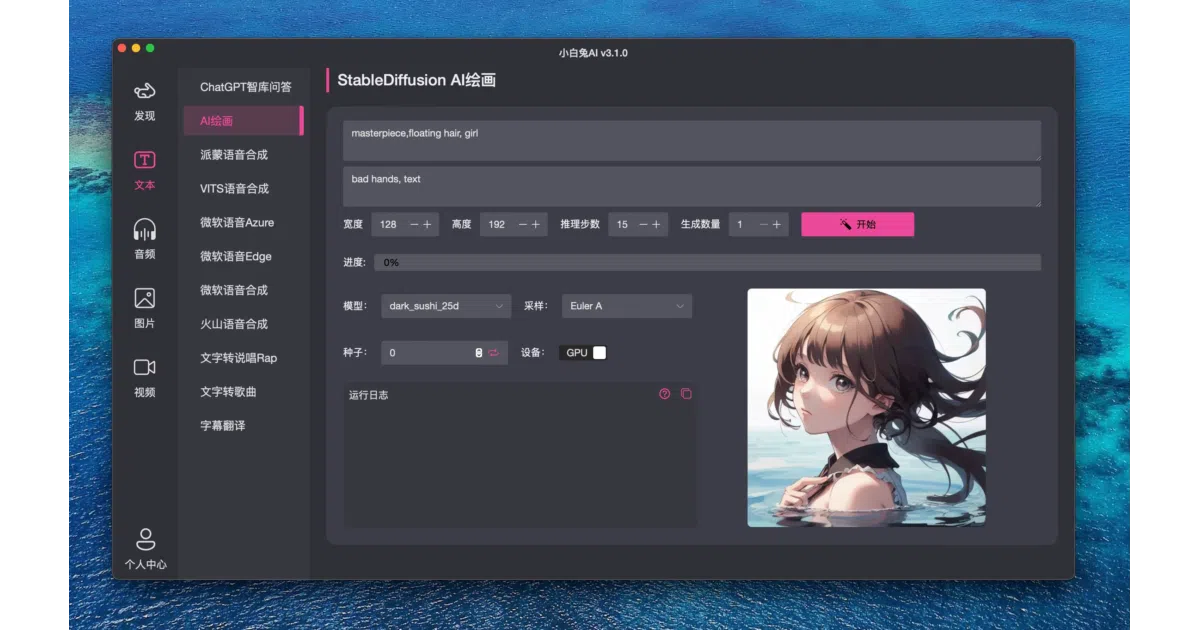The width and height of the screenshot is (1200, 630).
Task: Click the seed field spinner arrows
Action: [479, 353]
